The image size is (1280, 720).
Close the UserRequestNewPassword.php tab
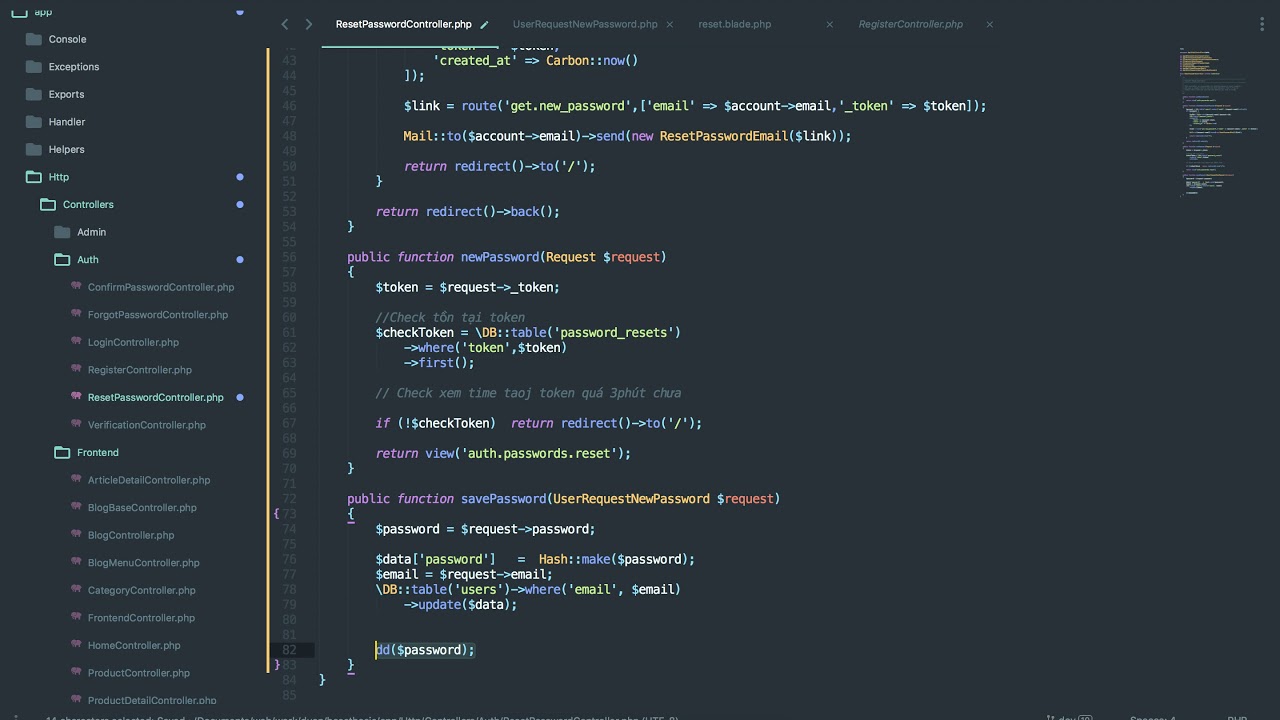tap(669, 24)
